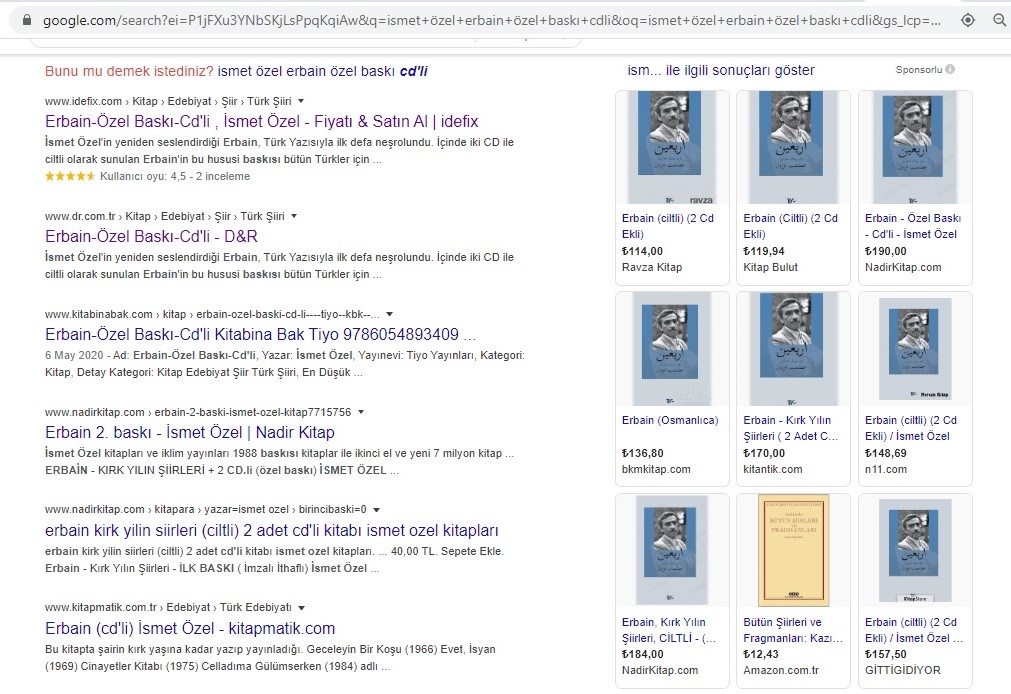The width and height of the screenshot is (1011, 694).
Task: Click the price ₺114,00
Action: [x=642, y=251]
